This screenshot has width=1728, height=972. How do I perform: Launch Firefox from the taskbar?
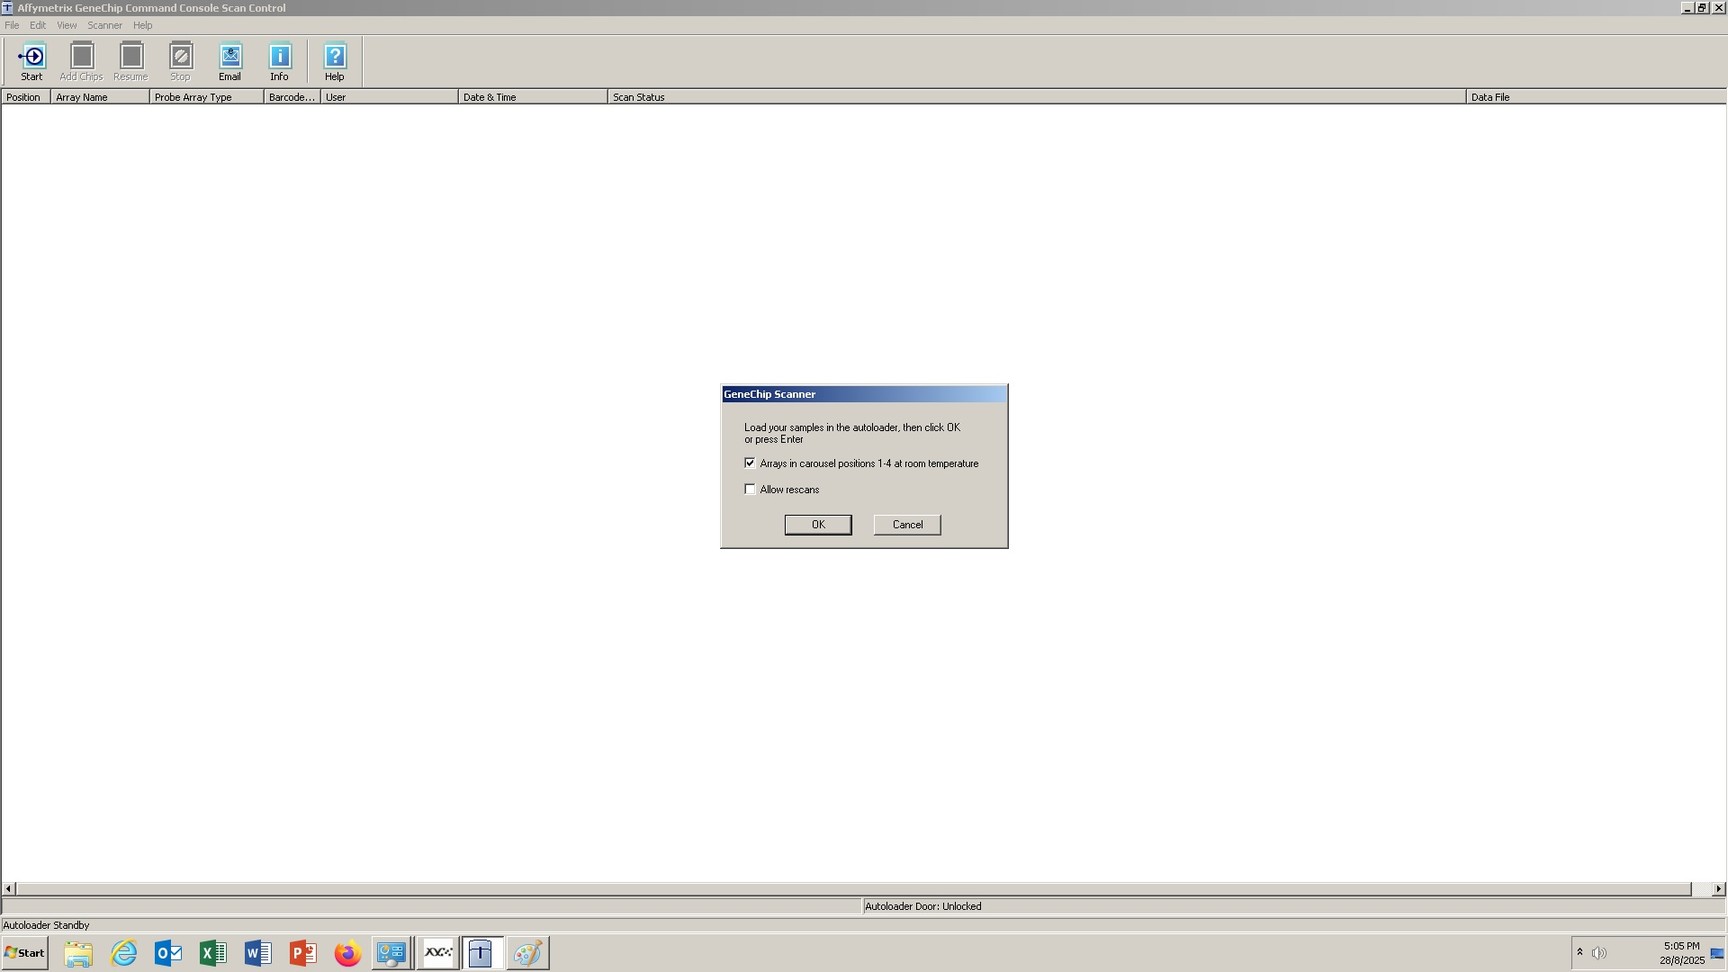click(347, 953)
